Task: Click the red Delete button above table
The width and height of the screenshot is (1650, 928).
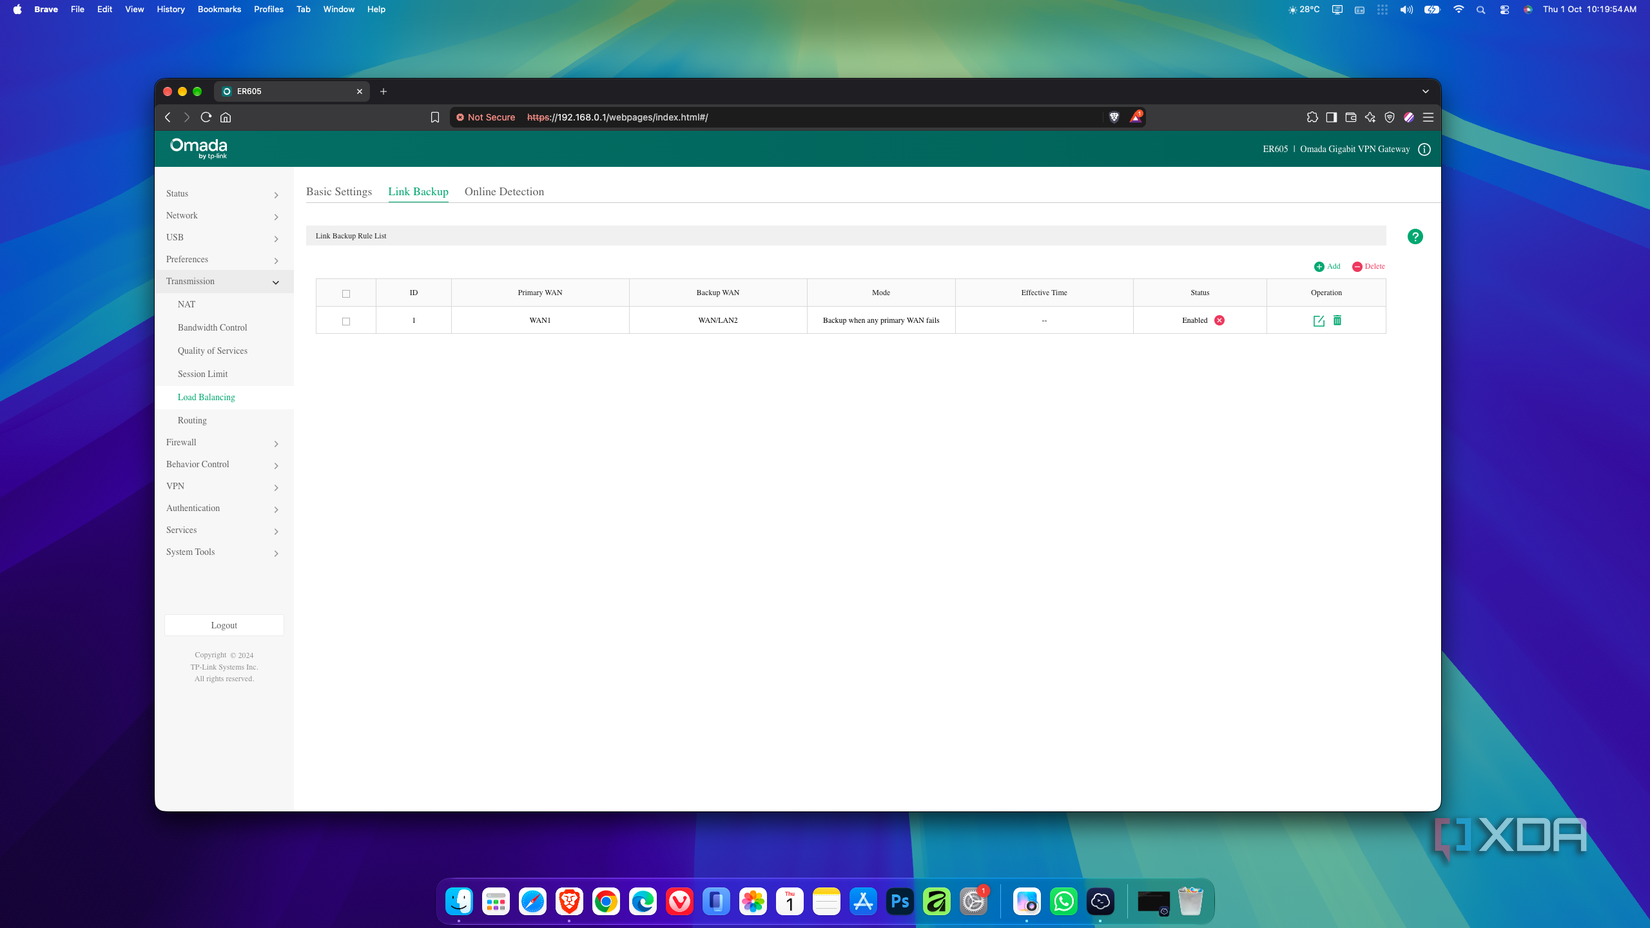Action: coord(1368,266)
